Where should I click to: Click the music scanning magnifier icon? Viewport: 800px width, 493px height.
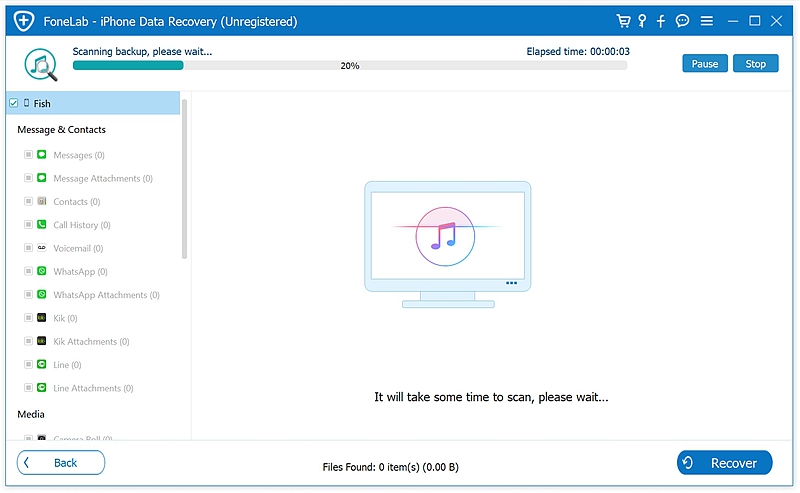(41, 64)
